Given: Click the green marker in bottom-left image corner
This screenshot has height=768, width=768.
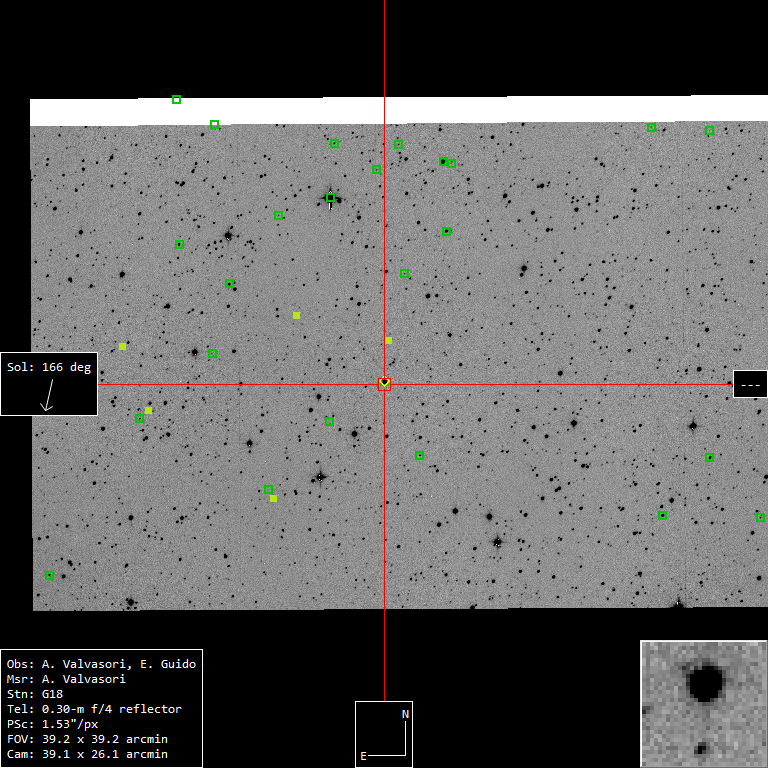Looking at the screenshot, I should click(49, 575).
